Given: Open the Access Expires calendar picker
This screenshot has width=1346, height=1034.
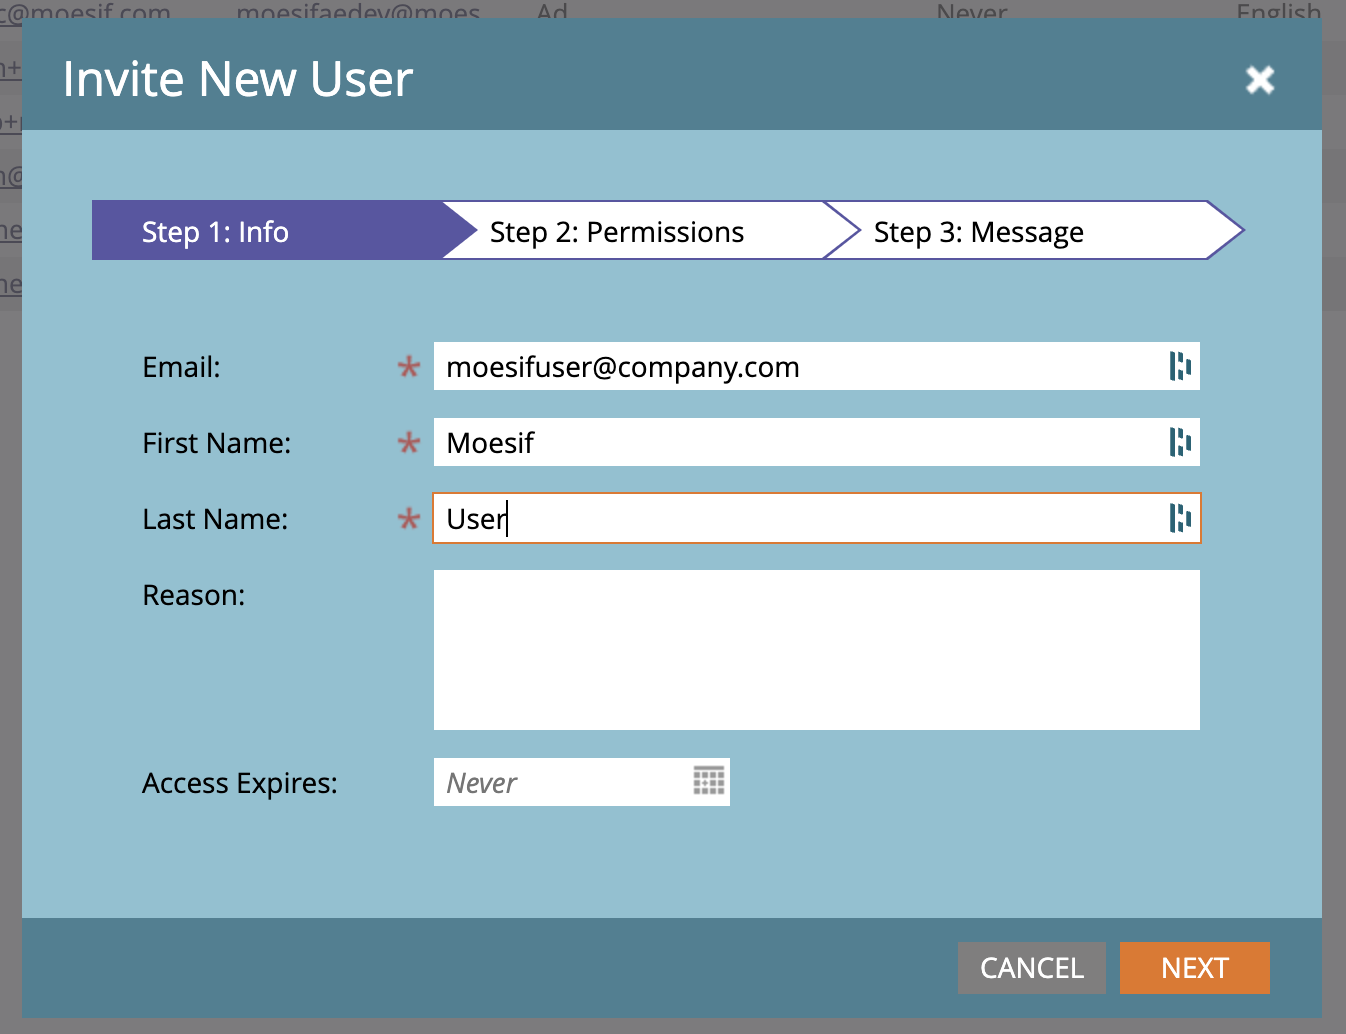Looking at the screenshot, I should coord(709,782).
